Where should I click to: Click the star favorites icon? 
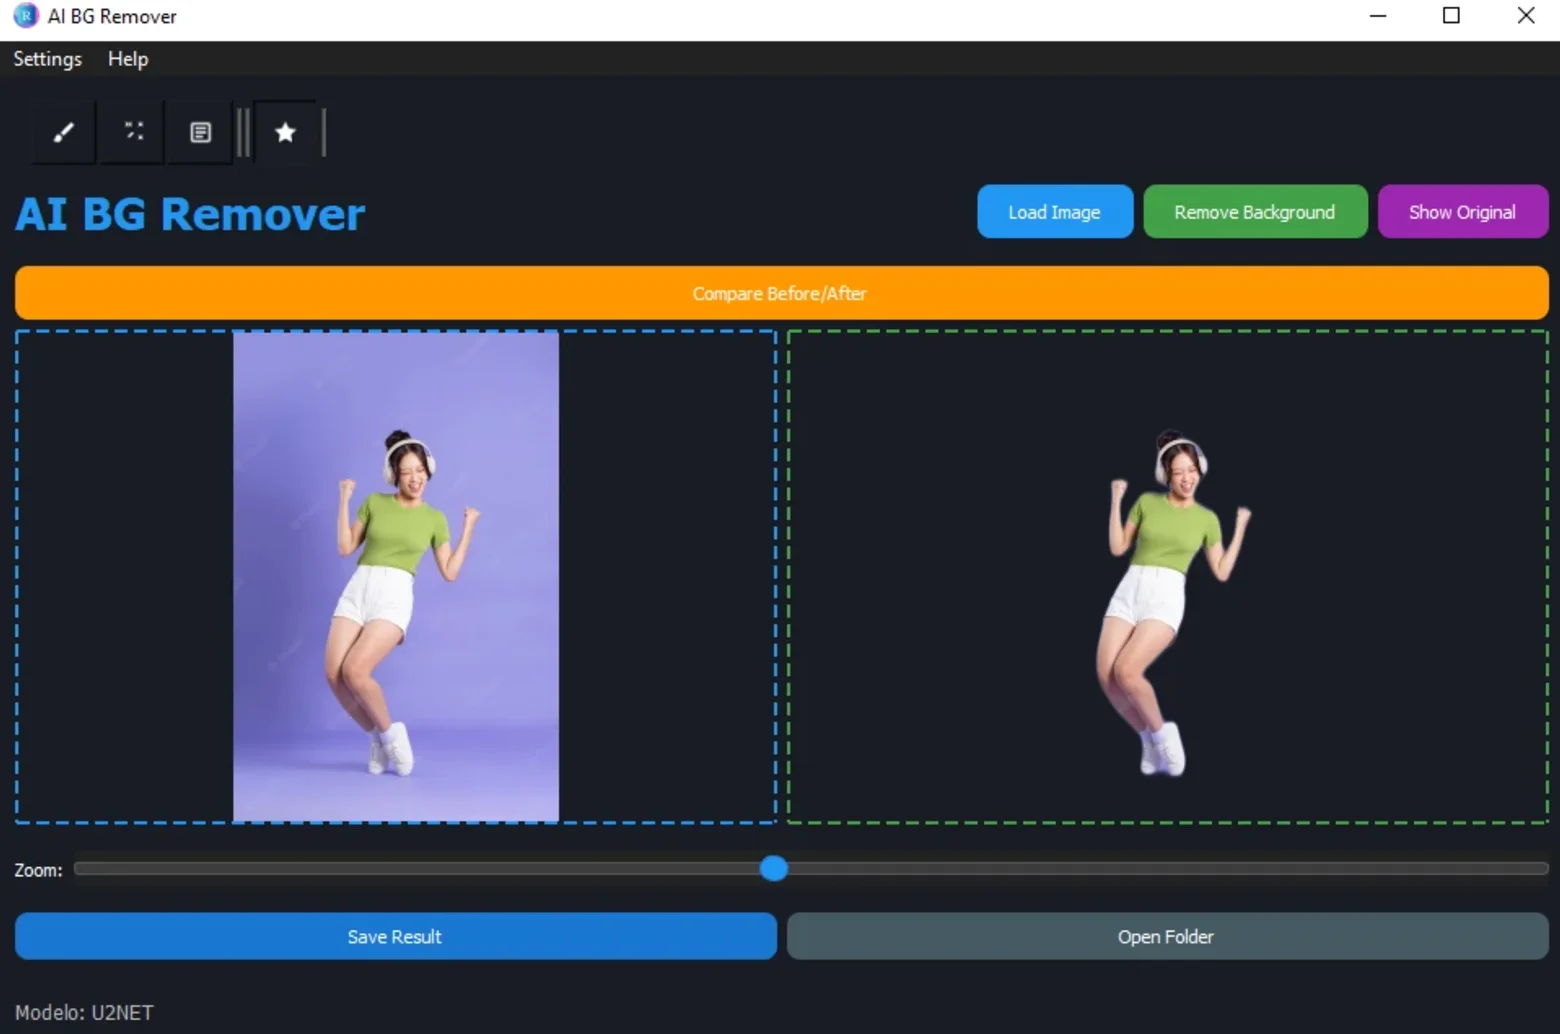click(285, 132)
